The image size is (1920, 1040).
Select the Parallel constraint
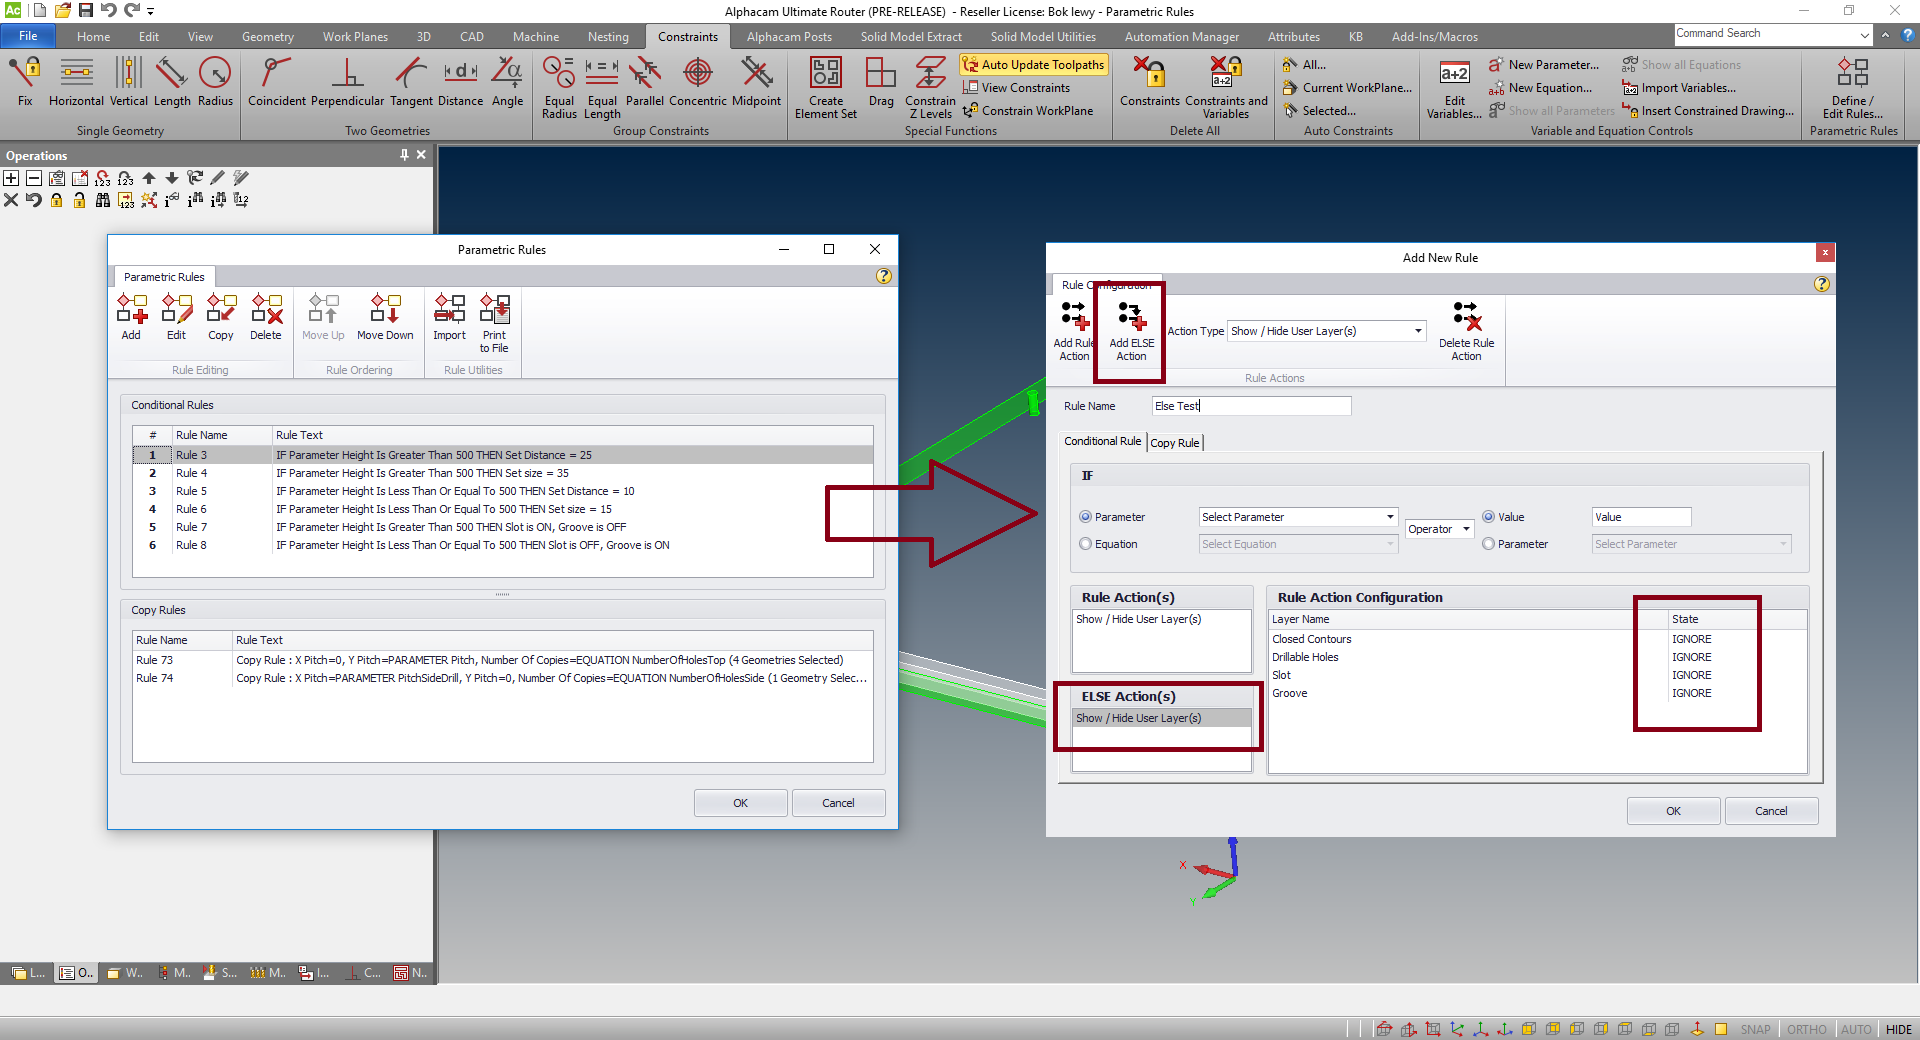[645, 82]
